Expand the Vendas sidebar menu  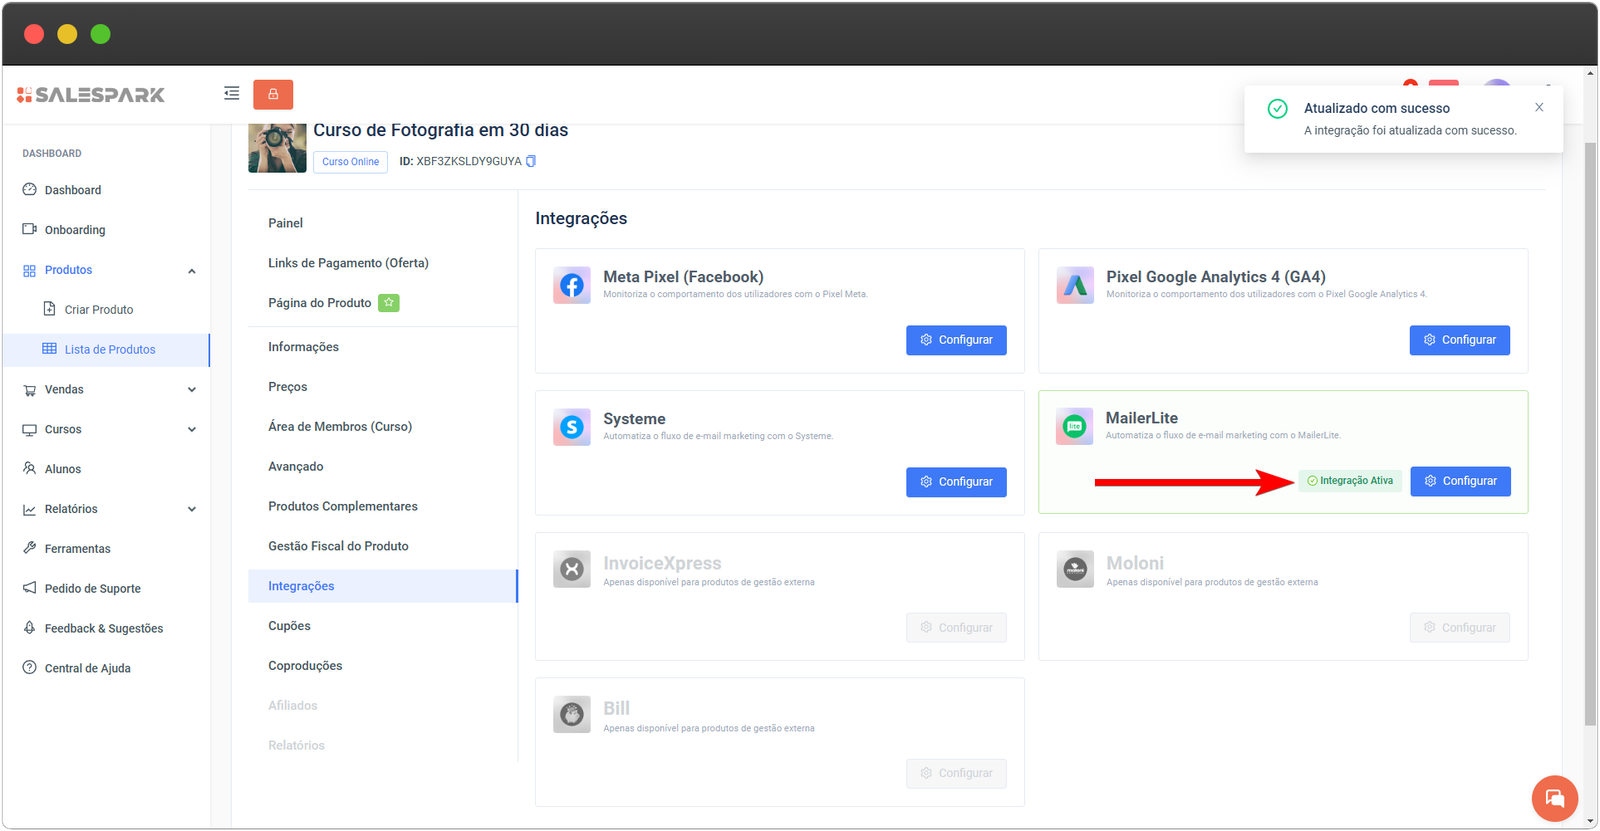tap(192, 390)
